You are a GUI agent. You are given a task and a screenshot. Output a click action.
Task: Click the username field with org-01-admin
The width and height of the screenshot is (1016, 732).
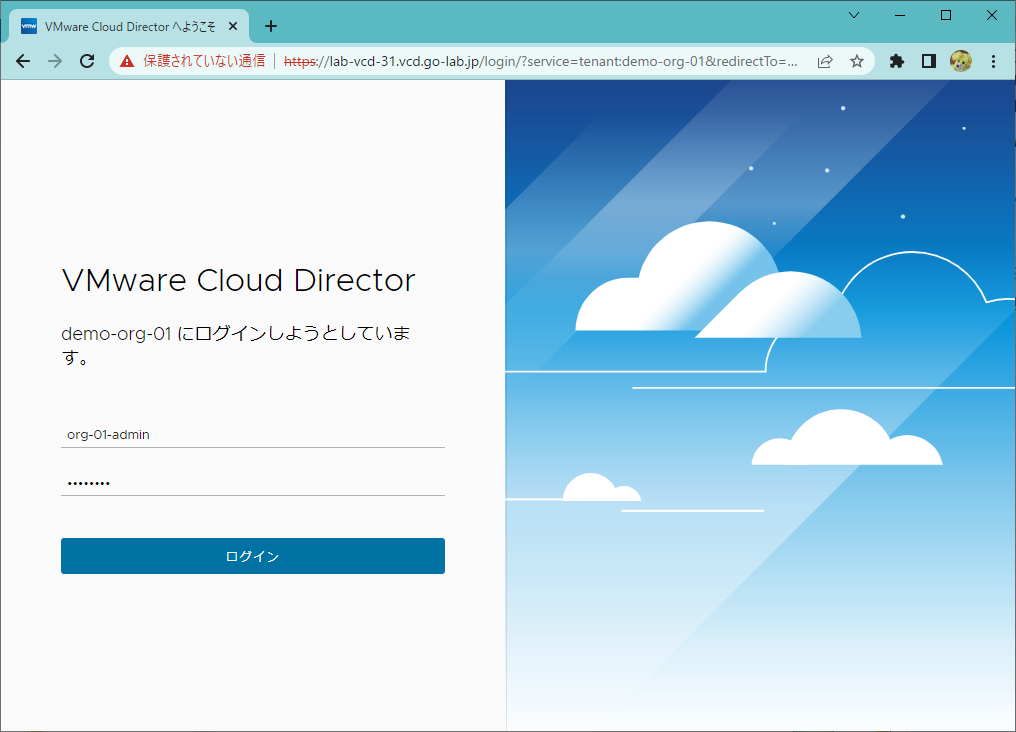[x=253, y=434]
